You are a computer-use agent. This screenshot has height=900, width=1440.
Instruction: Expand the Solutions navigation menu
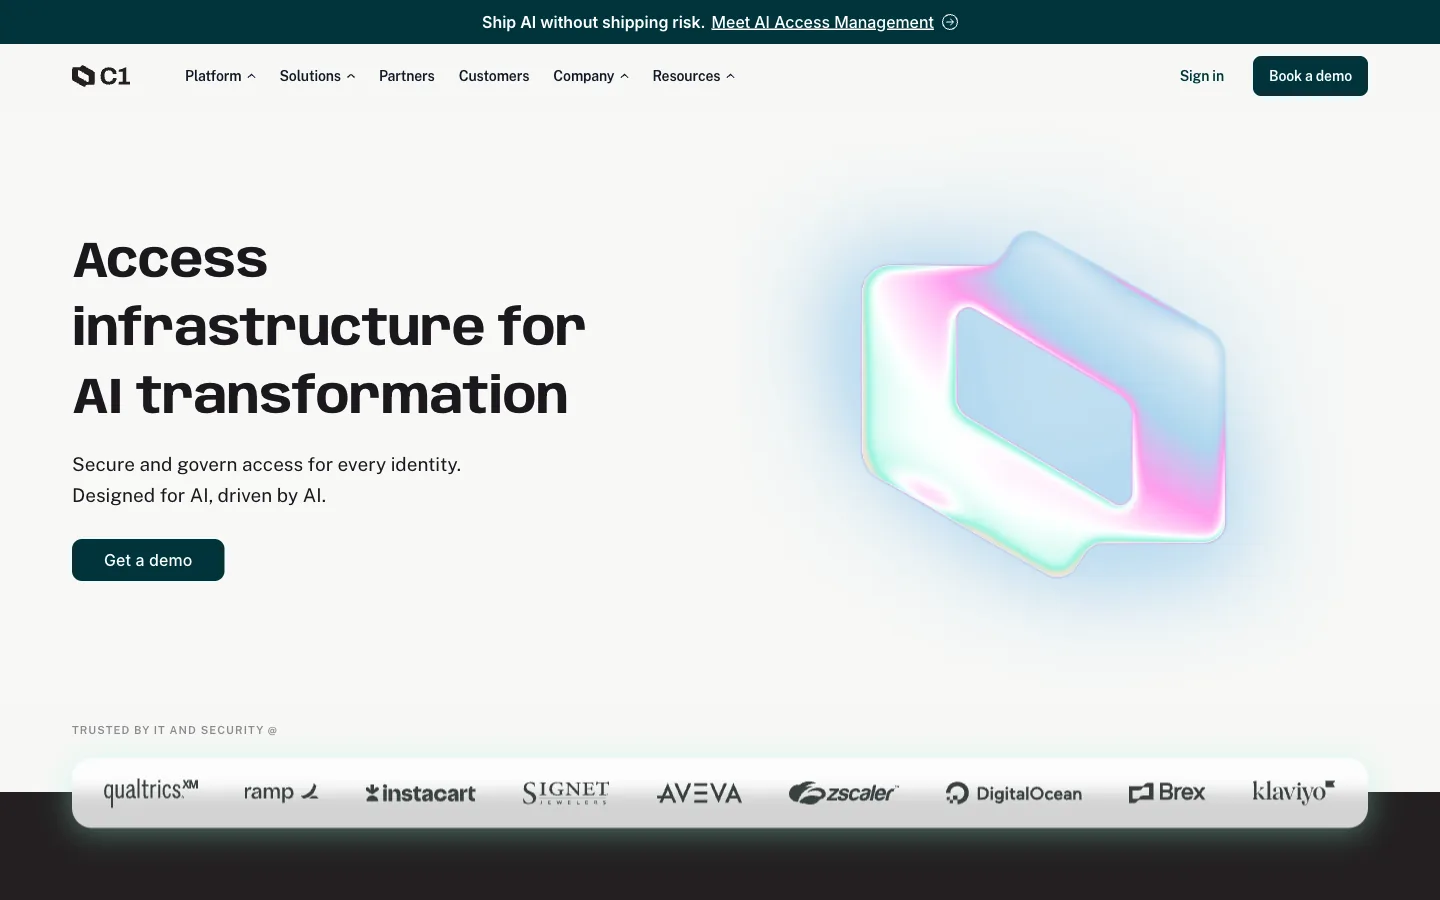coord(317,76)
